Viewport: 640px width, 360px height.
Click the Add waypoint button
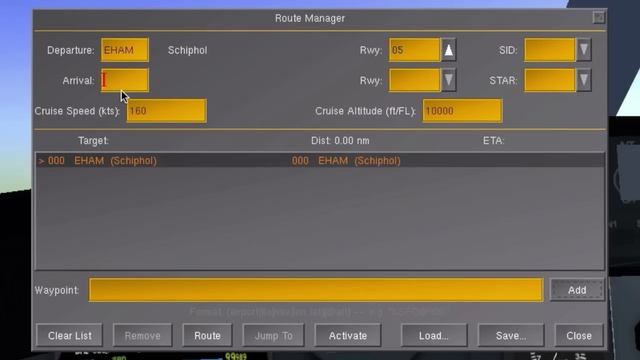pos(577,290)
